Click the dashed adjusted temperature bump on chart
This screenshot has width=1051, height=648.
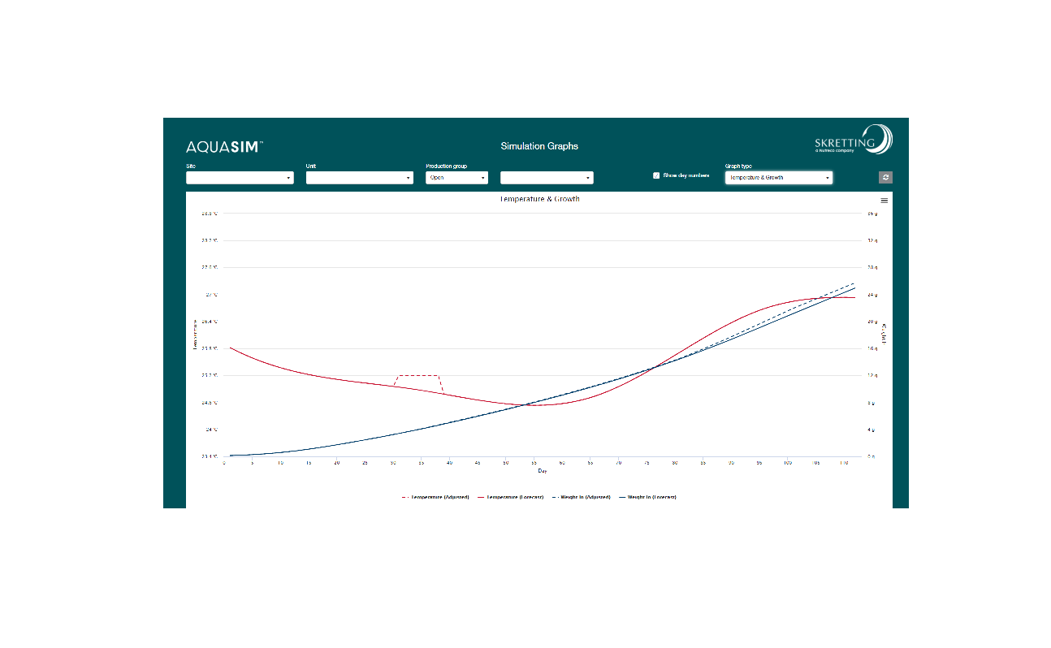click(419, 376)
